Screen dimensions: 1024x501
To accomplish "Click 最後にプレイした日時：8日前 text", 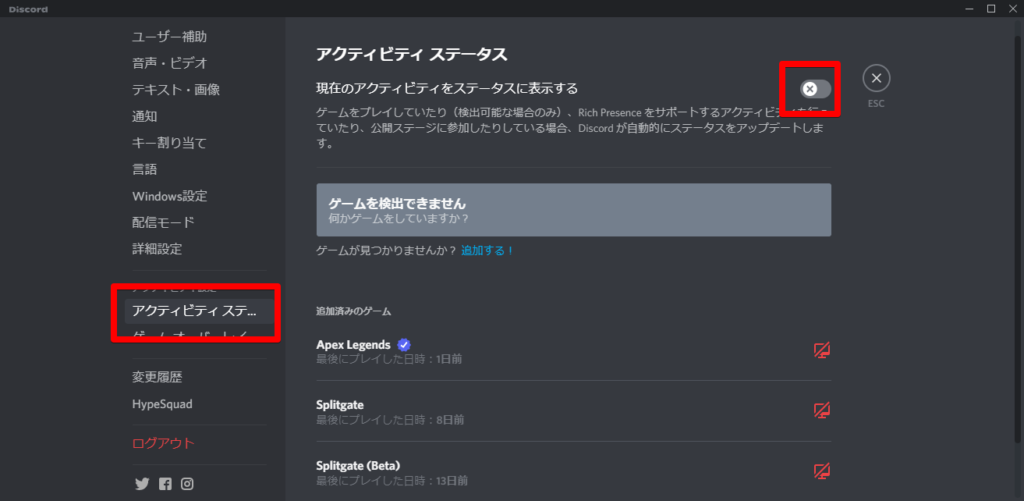I will 390,420.
